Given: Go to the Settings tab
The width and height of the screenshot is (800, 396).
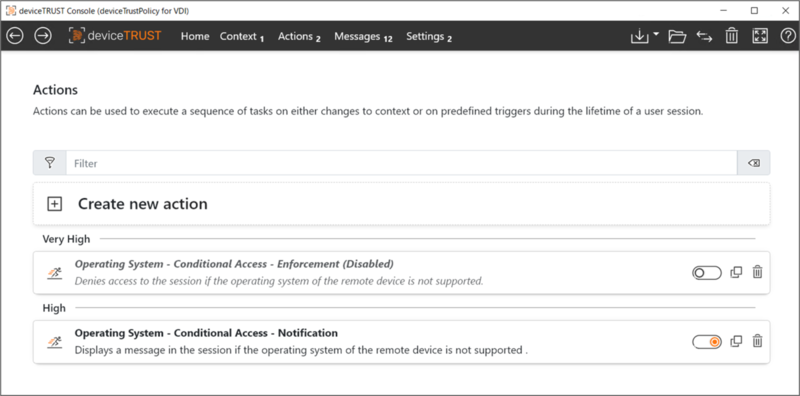Looking at the screenshot, I should (x=429, y=37).
